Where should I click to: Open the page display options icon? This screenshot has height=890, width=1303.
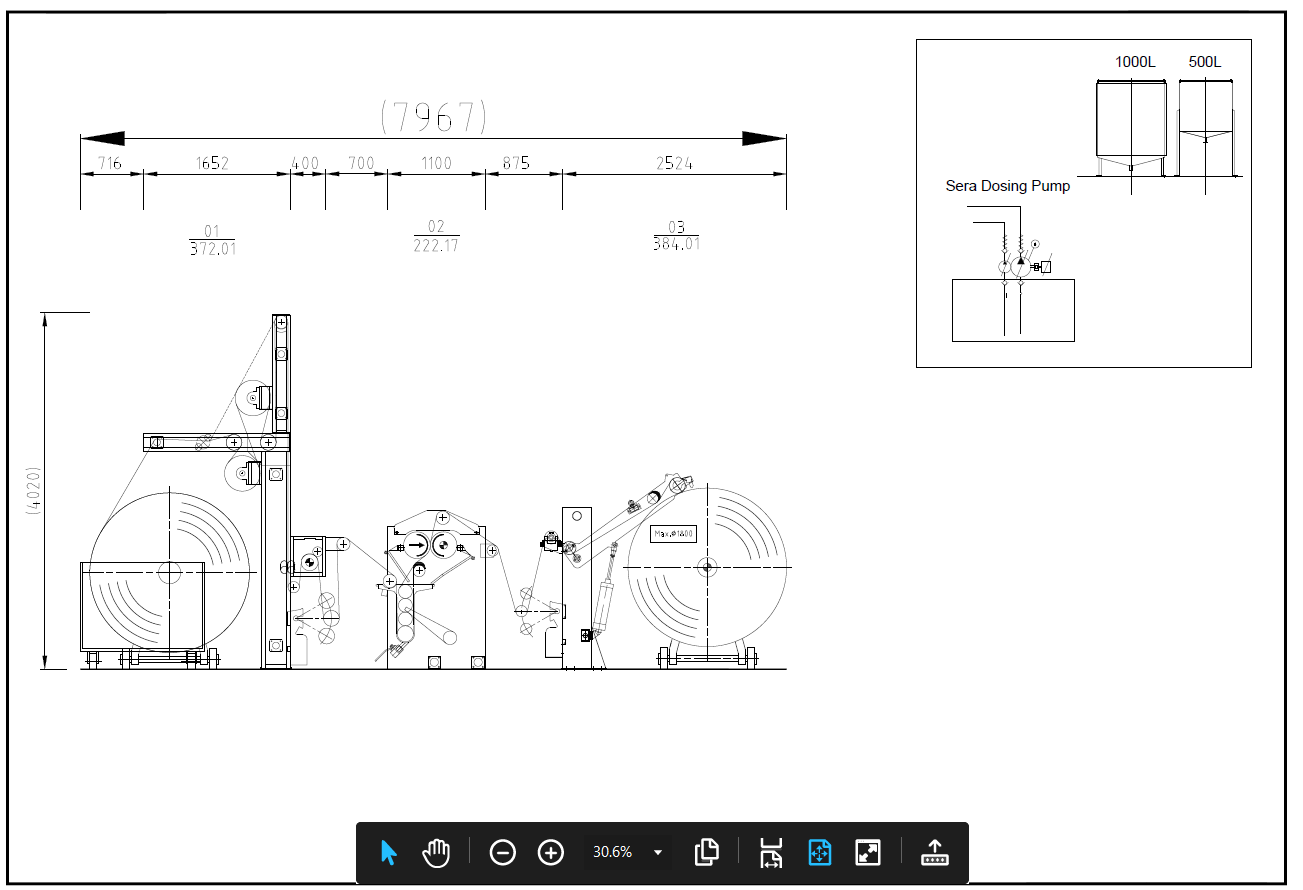coord(707,852)
